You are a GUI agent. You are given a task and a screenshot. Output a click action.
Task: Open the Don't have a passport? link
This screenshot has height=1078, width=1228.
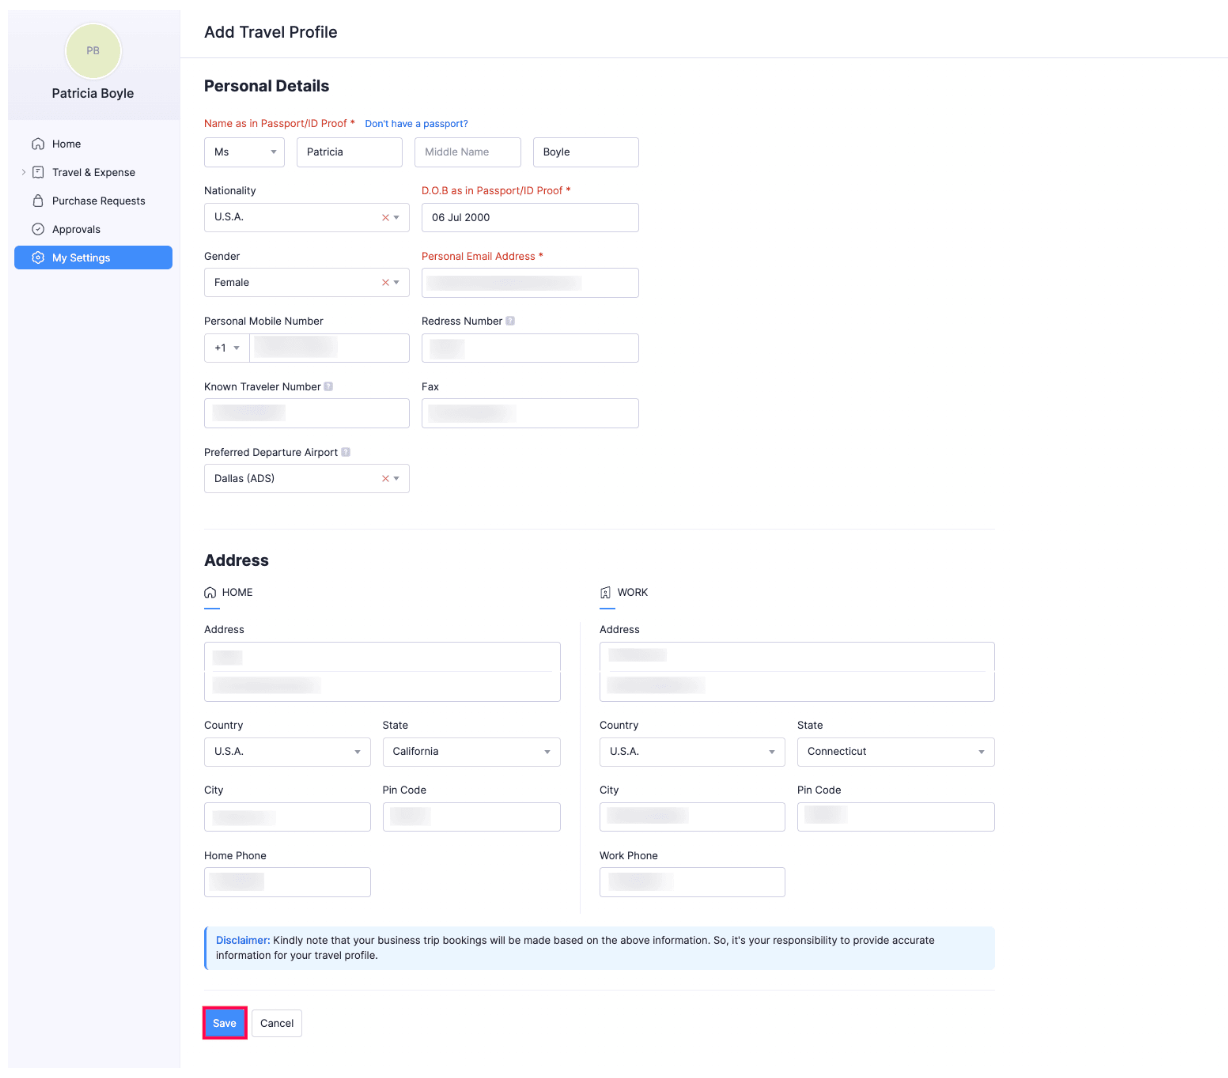coord(416,123)
